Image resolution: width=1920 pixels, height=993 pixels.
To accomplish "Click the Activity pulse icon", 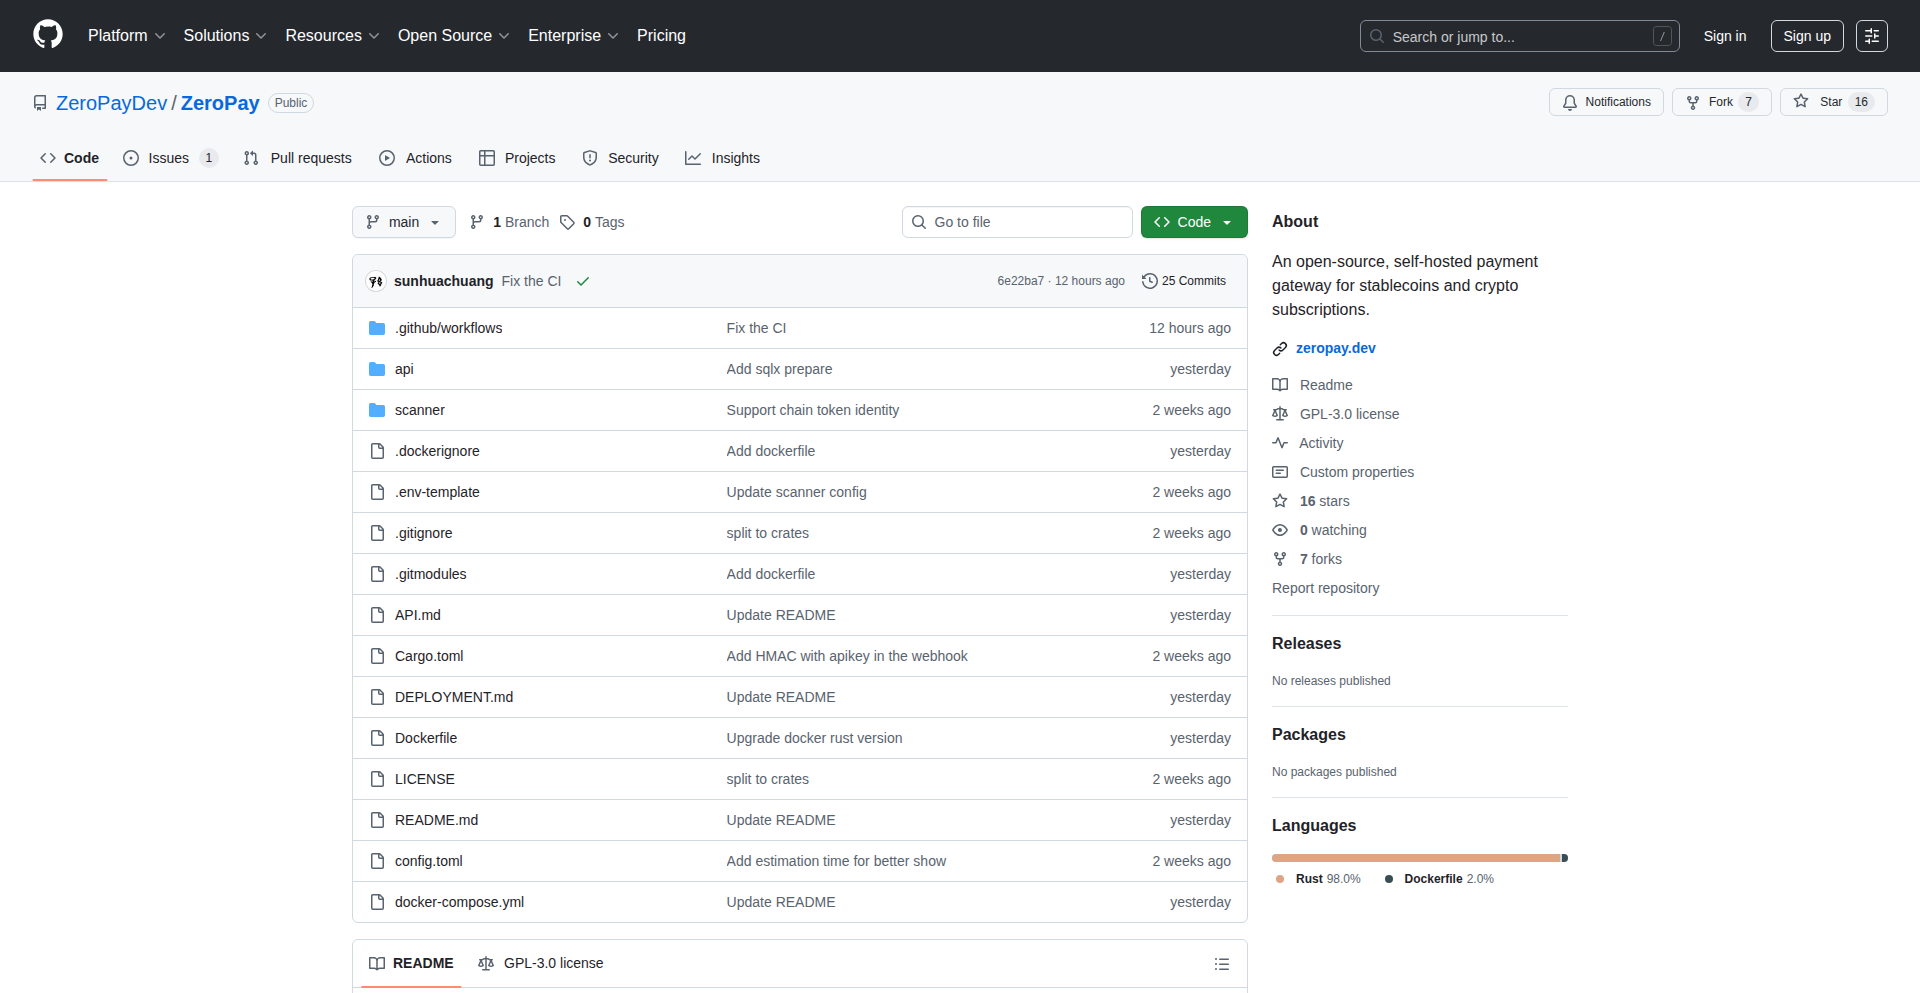I will pos(1280,443).
